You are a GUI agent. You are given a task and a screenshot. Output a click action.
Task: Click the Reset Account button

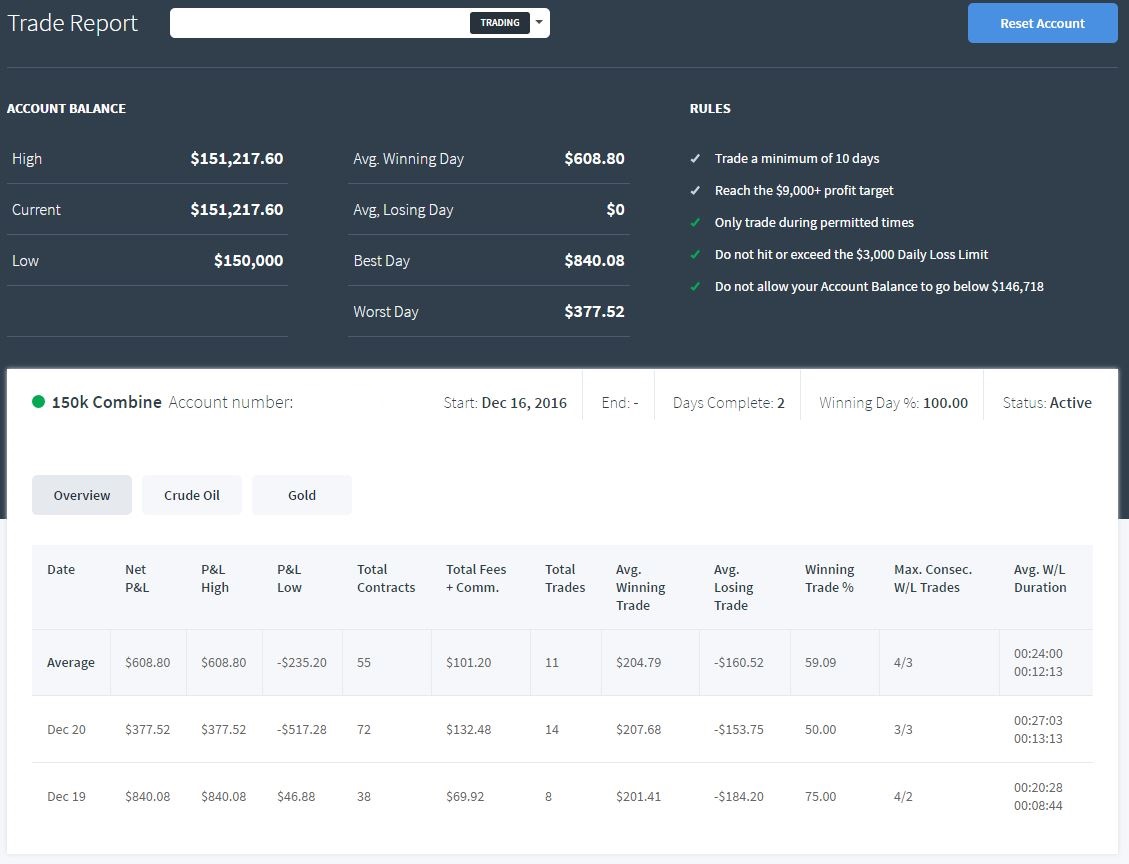coord(1042,23)
